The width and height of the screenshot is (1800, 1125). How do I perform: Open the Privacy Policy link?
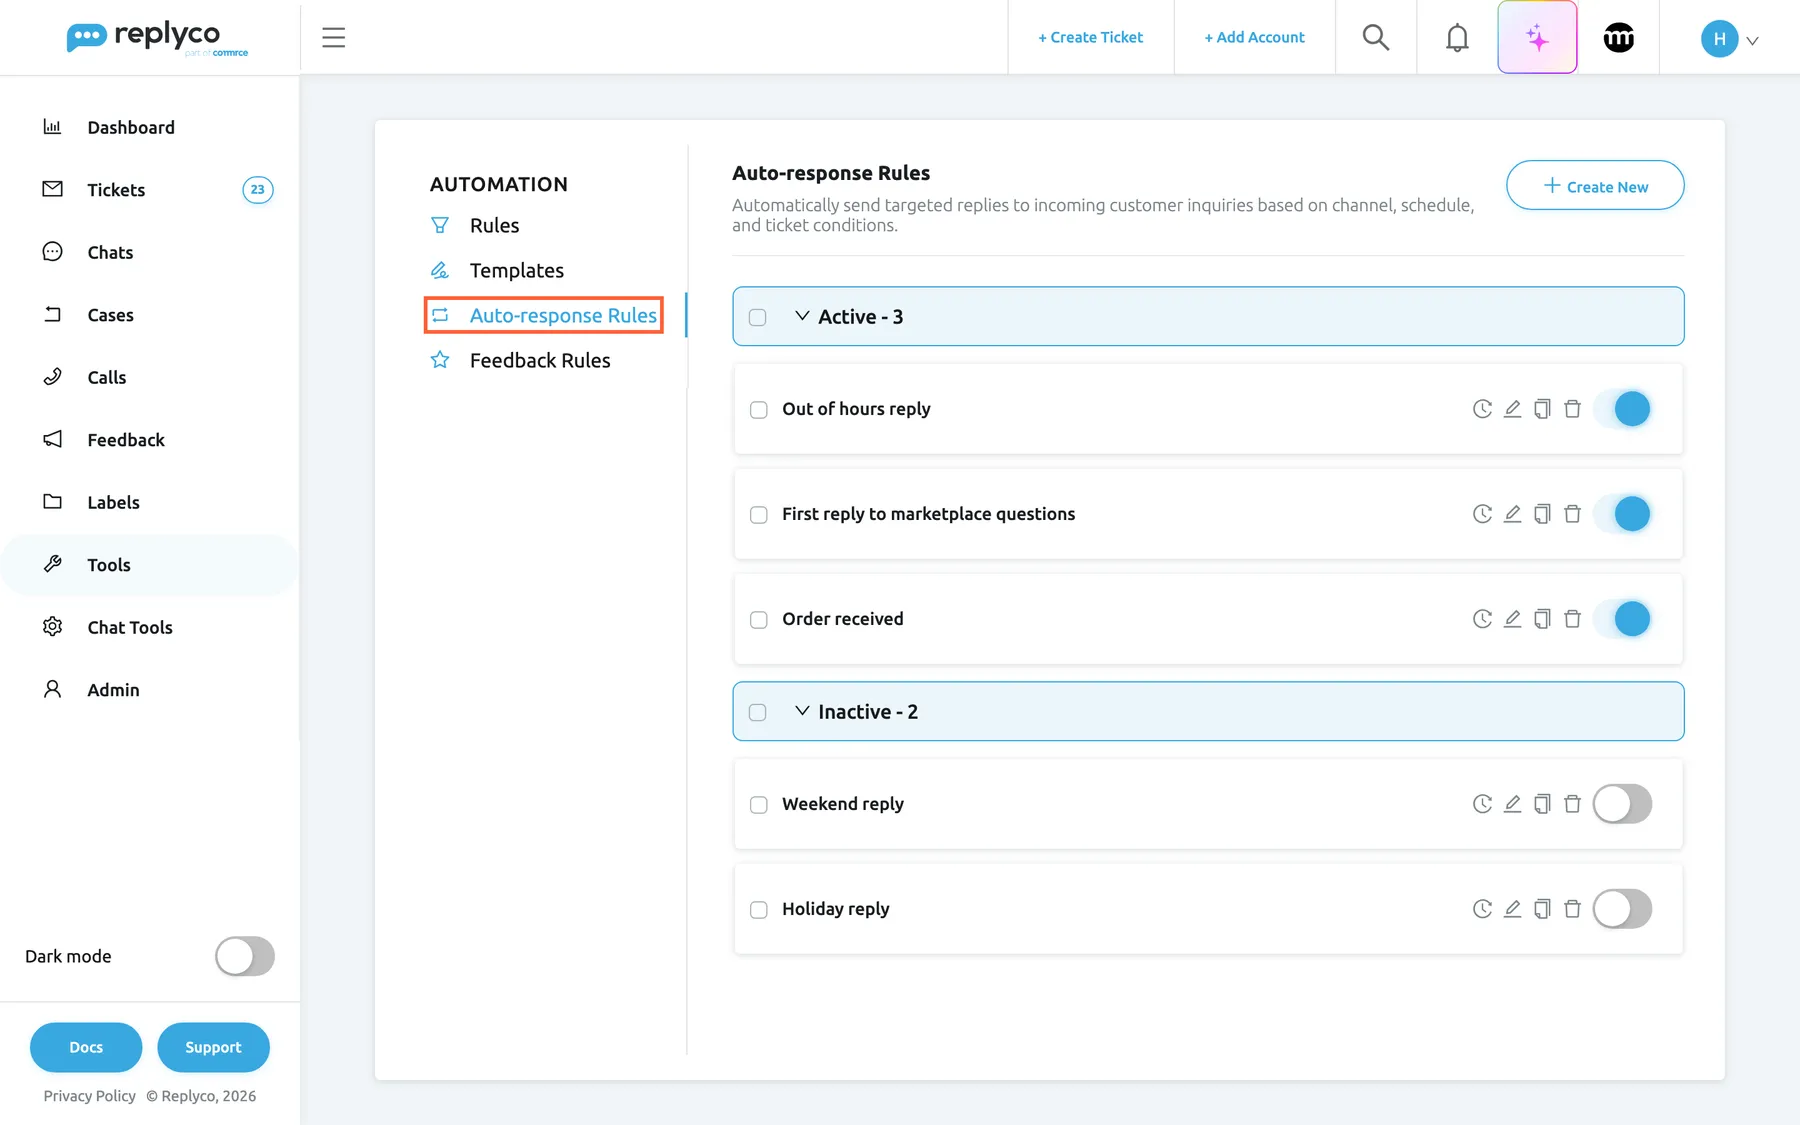click(x=89, y=1096)
